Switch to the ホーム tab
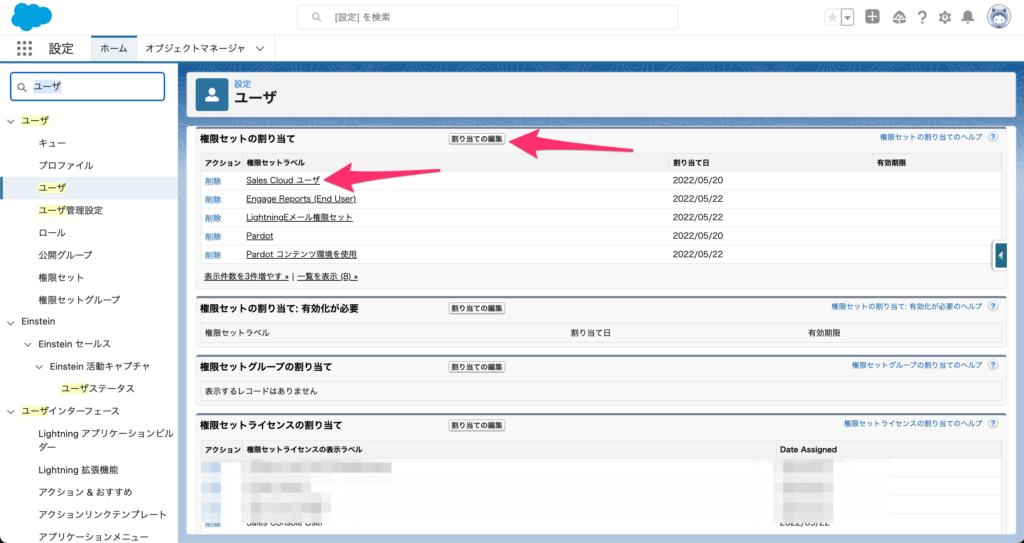This screenshot has height=543, width=1024. click(114, 48)
